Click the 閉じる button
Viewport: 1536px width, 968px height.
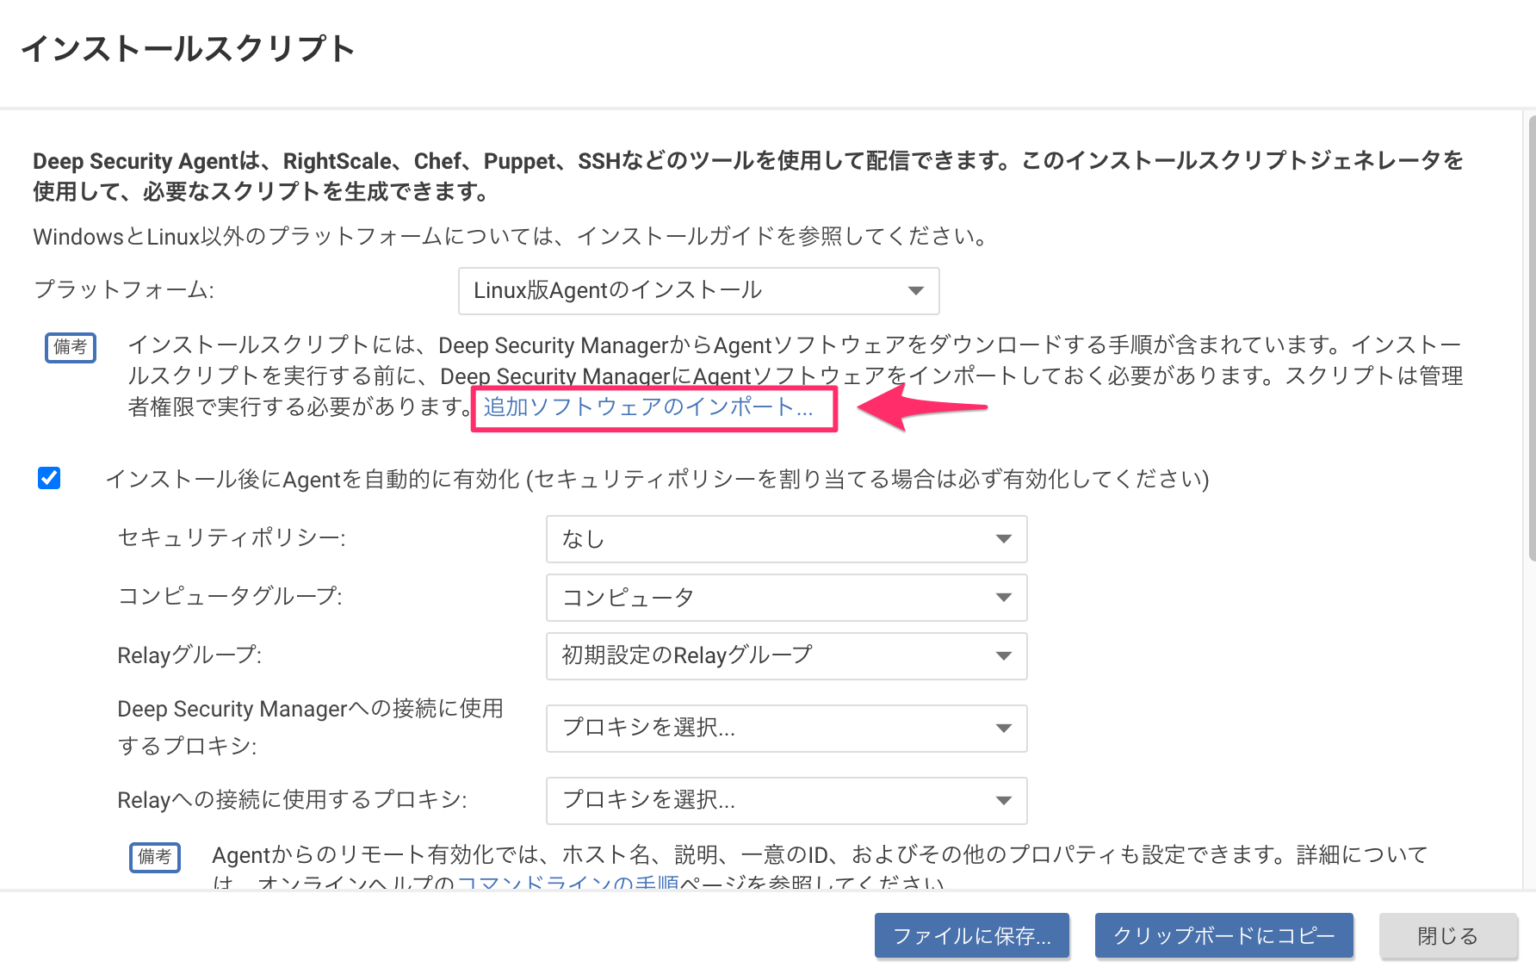1448,936
